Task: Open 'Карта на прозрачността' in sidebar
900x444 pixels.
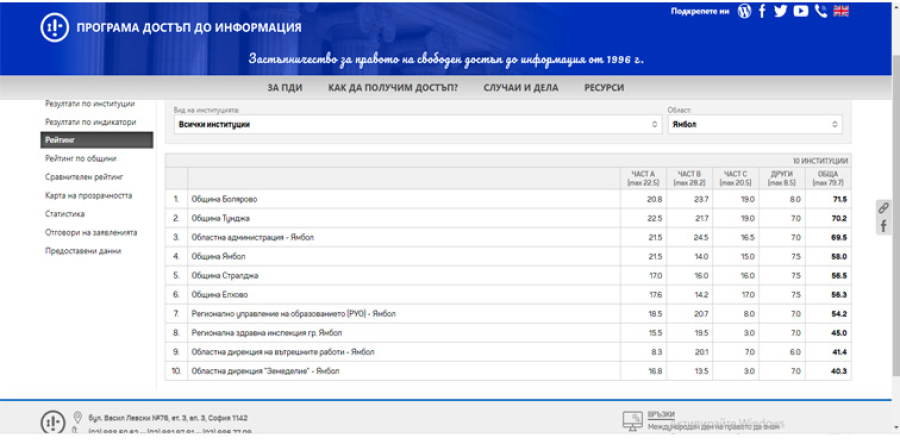Action: click(x=88, y=196)
